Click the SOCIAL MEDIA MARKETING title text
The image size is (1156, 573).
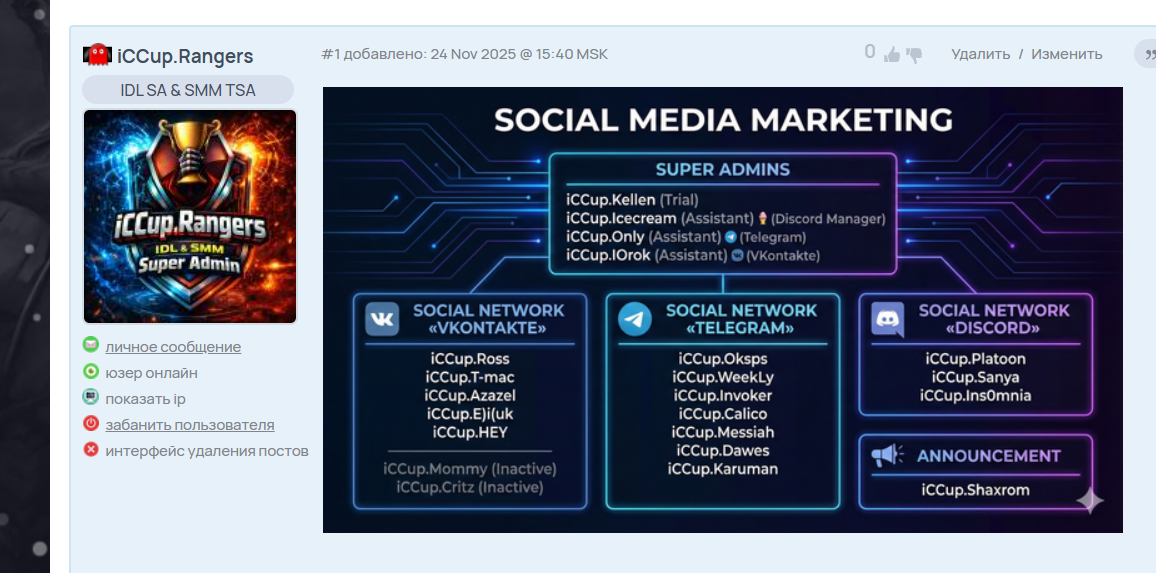click(x=723, y=120)
